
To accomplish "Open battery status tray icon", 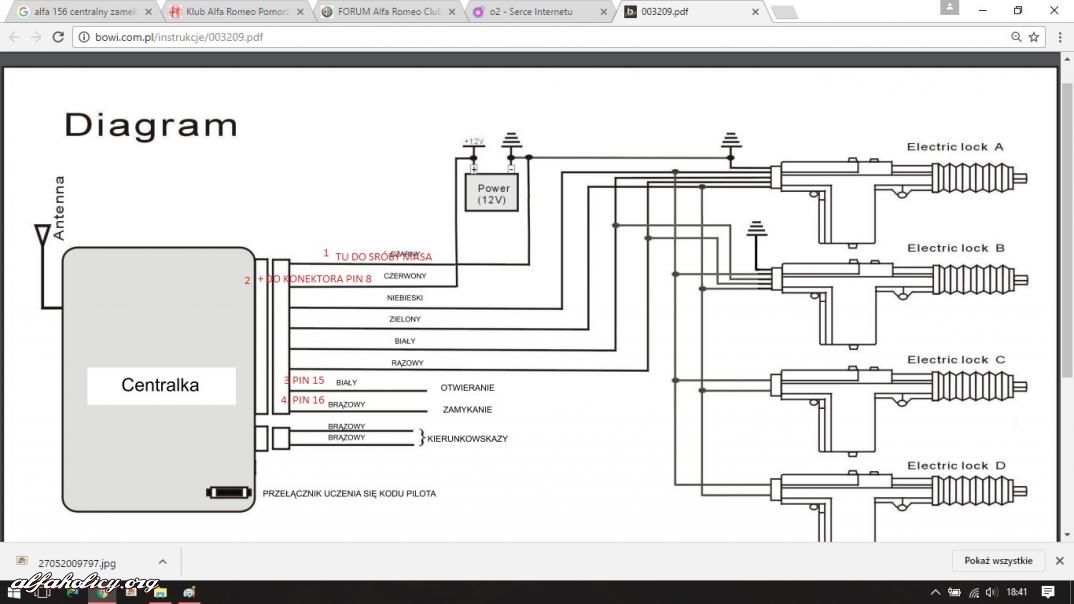I will (954, 592).
